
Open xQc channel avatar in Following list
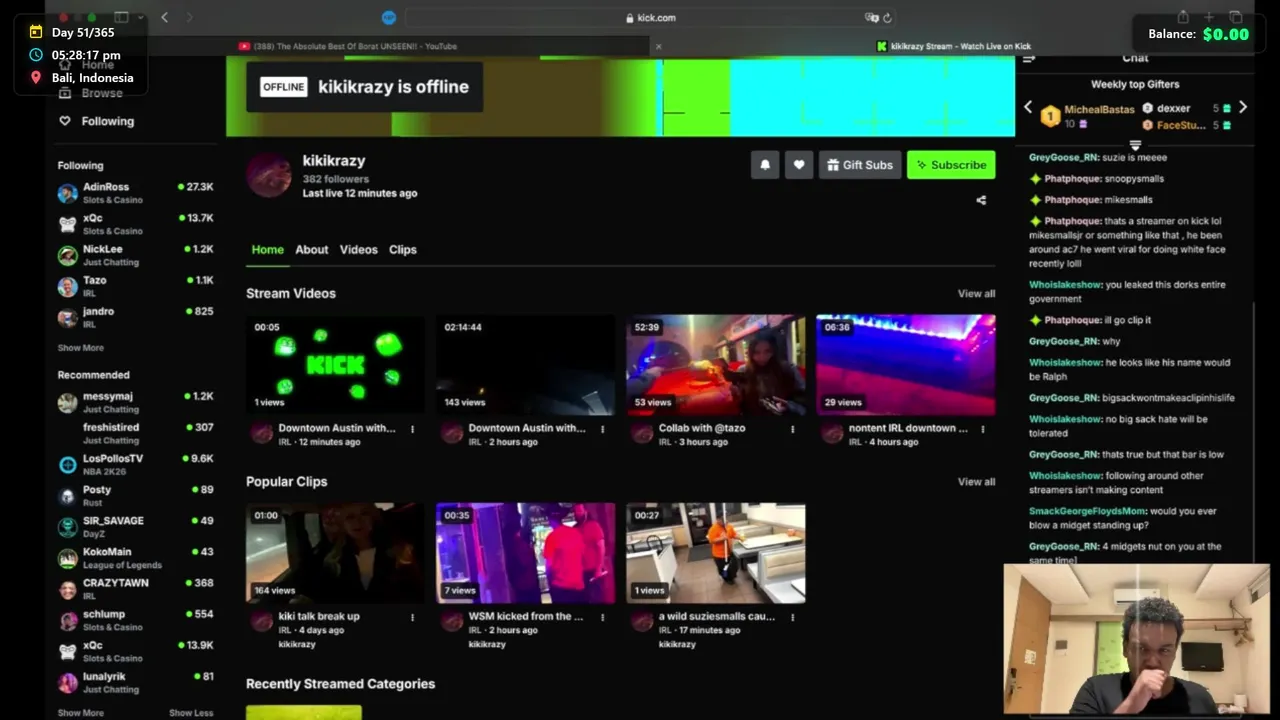(67, 224)
